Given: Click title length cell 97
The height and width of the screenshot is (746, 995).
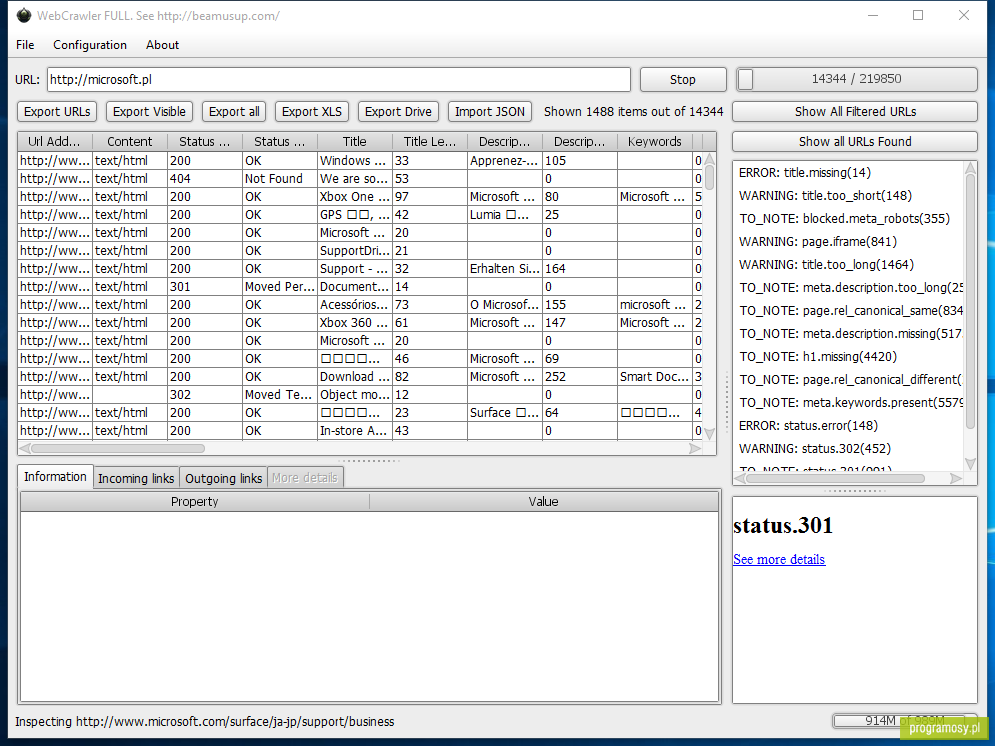Looking at the screenshot, I should click(429, 197).
